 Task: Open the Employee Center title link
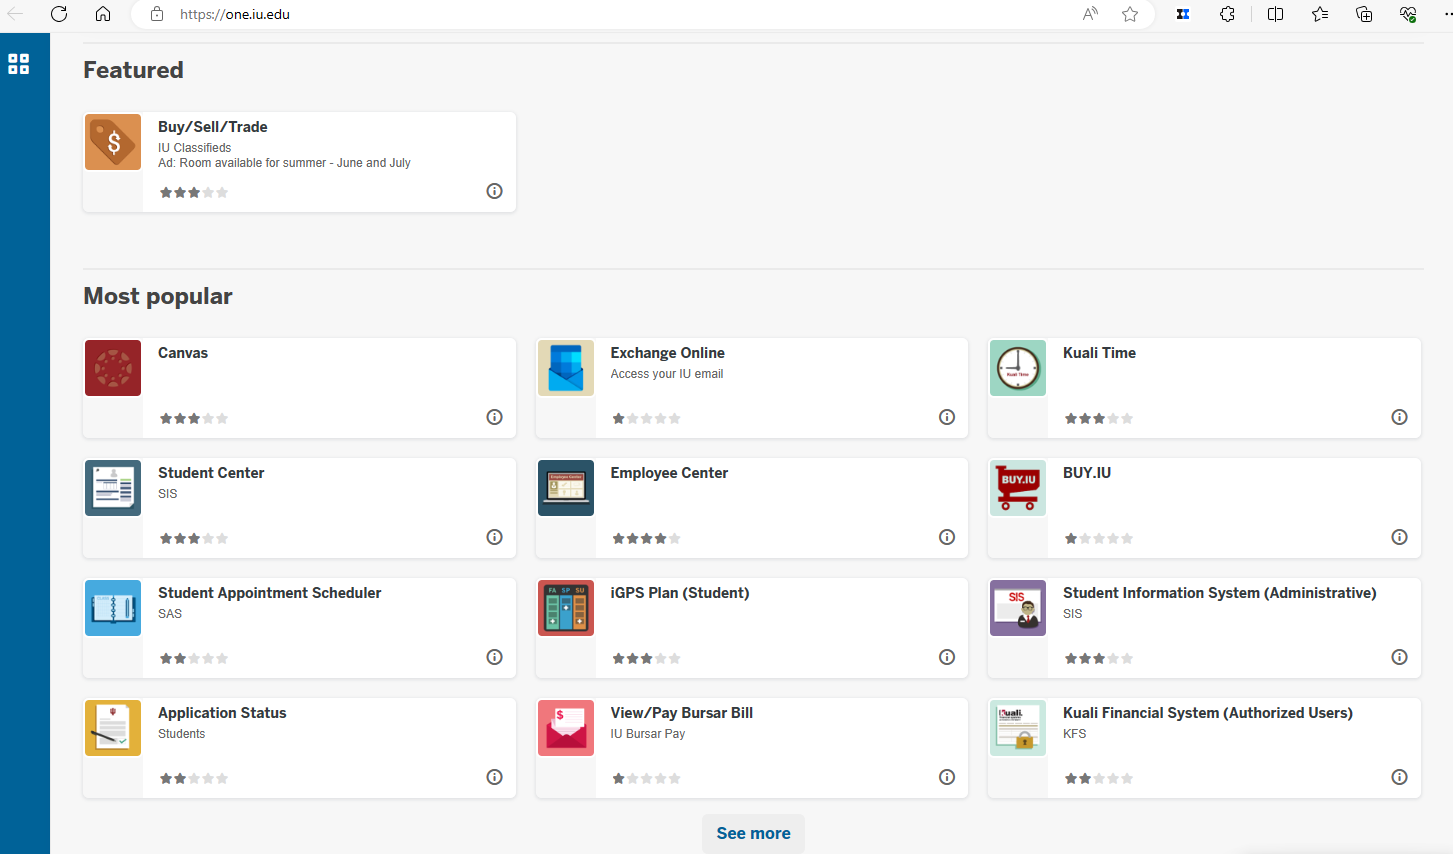point(669,473)
